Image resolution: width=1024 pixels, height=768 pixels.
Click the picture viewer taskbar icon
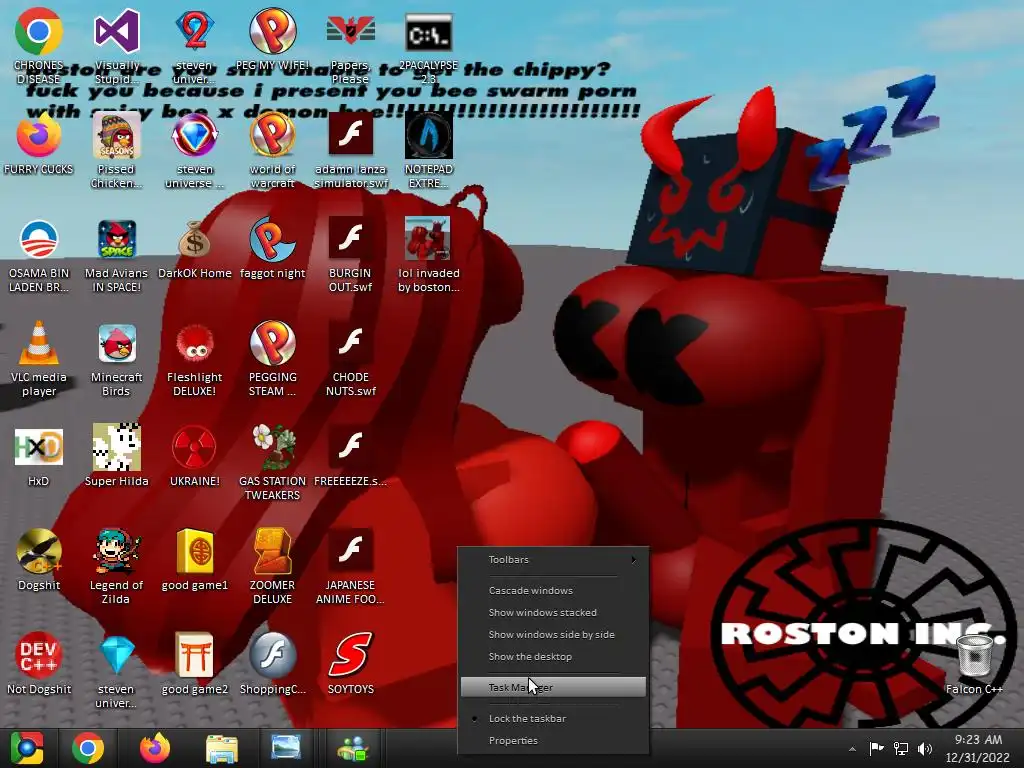point(286,748)
